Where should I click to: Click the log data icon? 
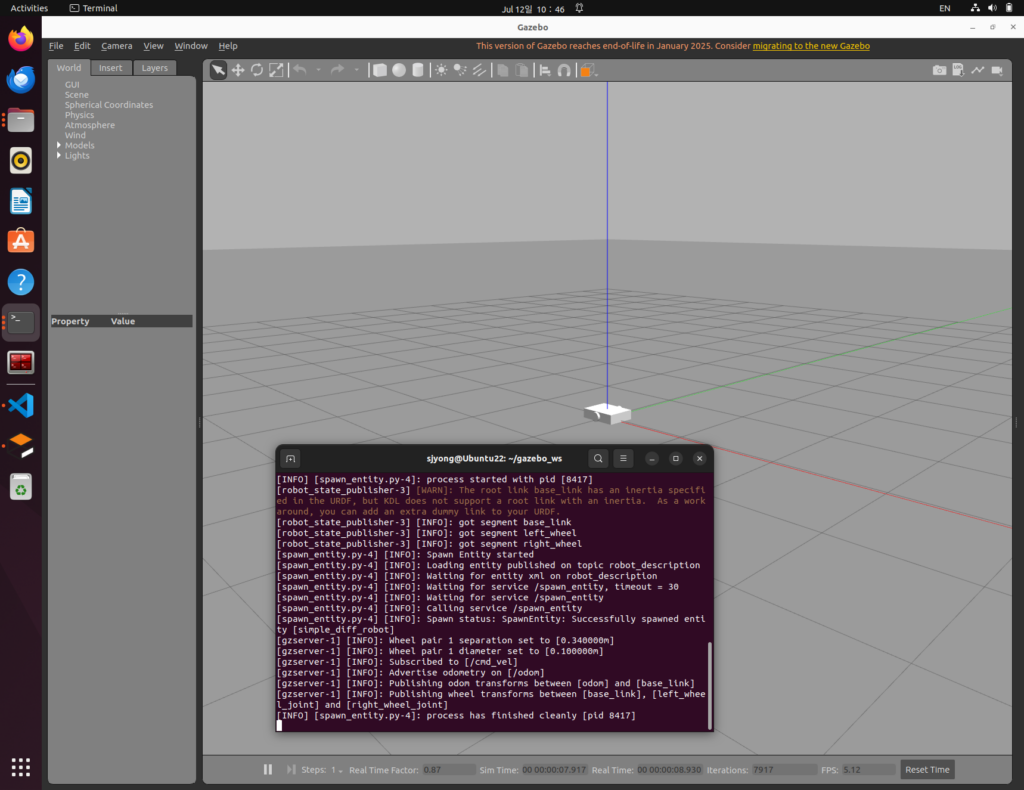pyautogui.click(x=958, y=70)
